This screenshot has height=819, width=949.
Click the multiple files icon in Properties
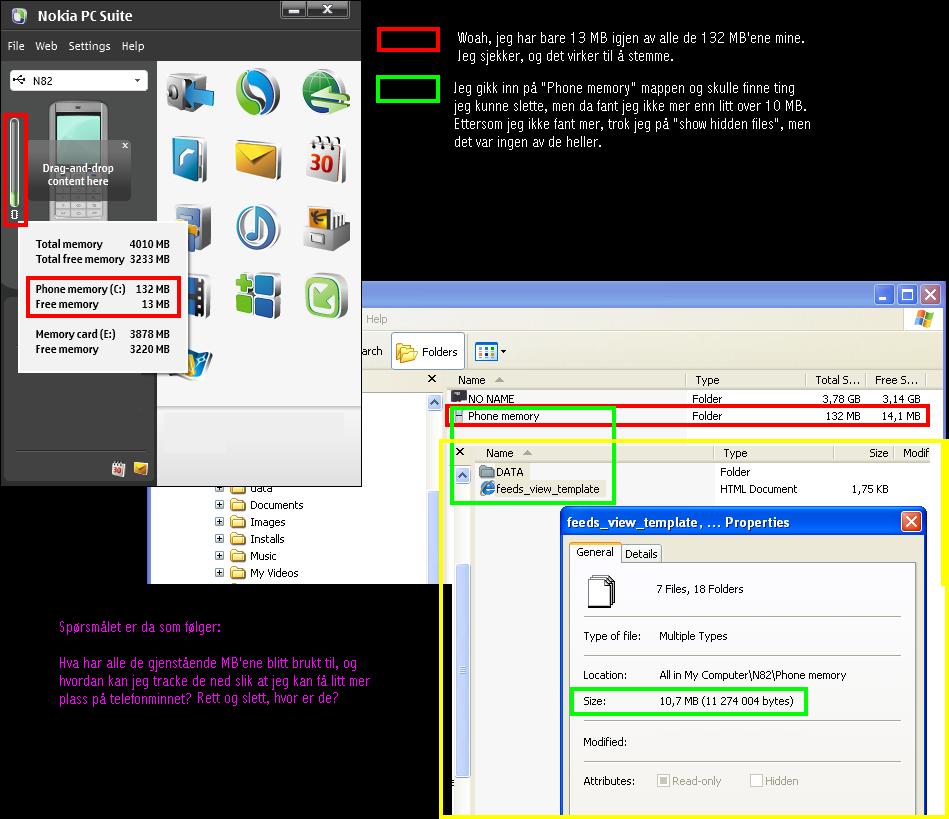click(x=602, y=591)
